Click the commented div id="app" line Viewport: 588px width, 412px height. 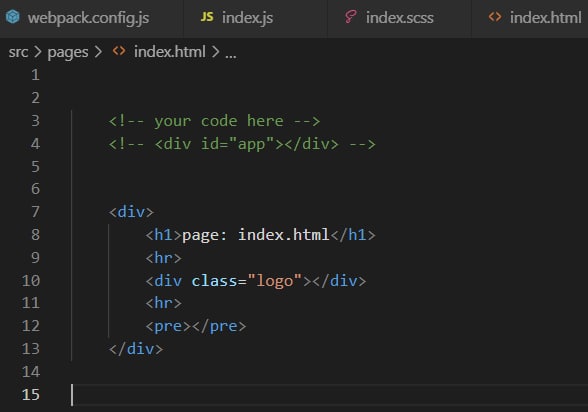click(242, 144)
